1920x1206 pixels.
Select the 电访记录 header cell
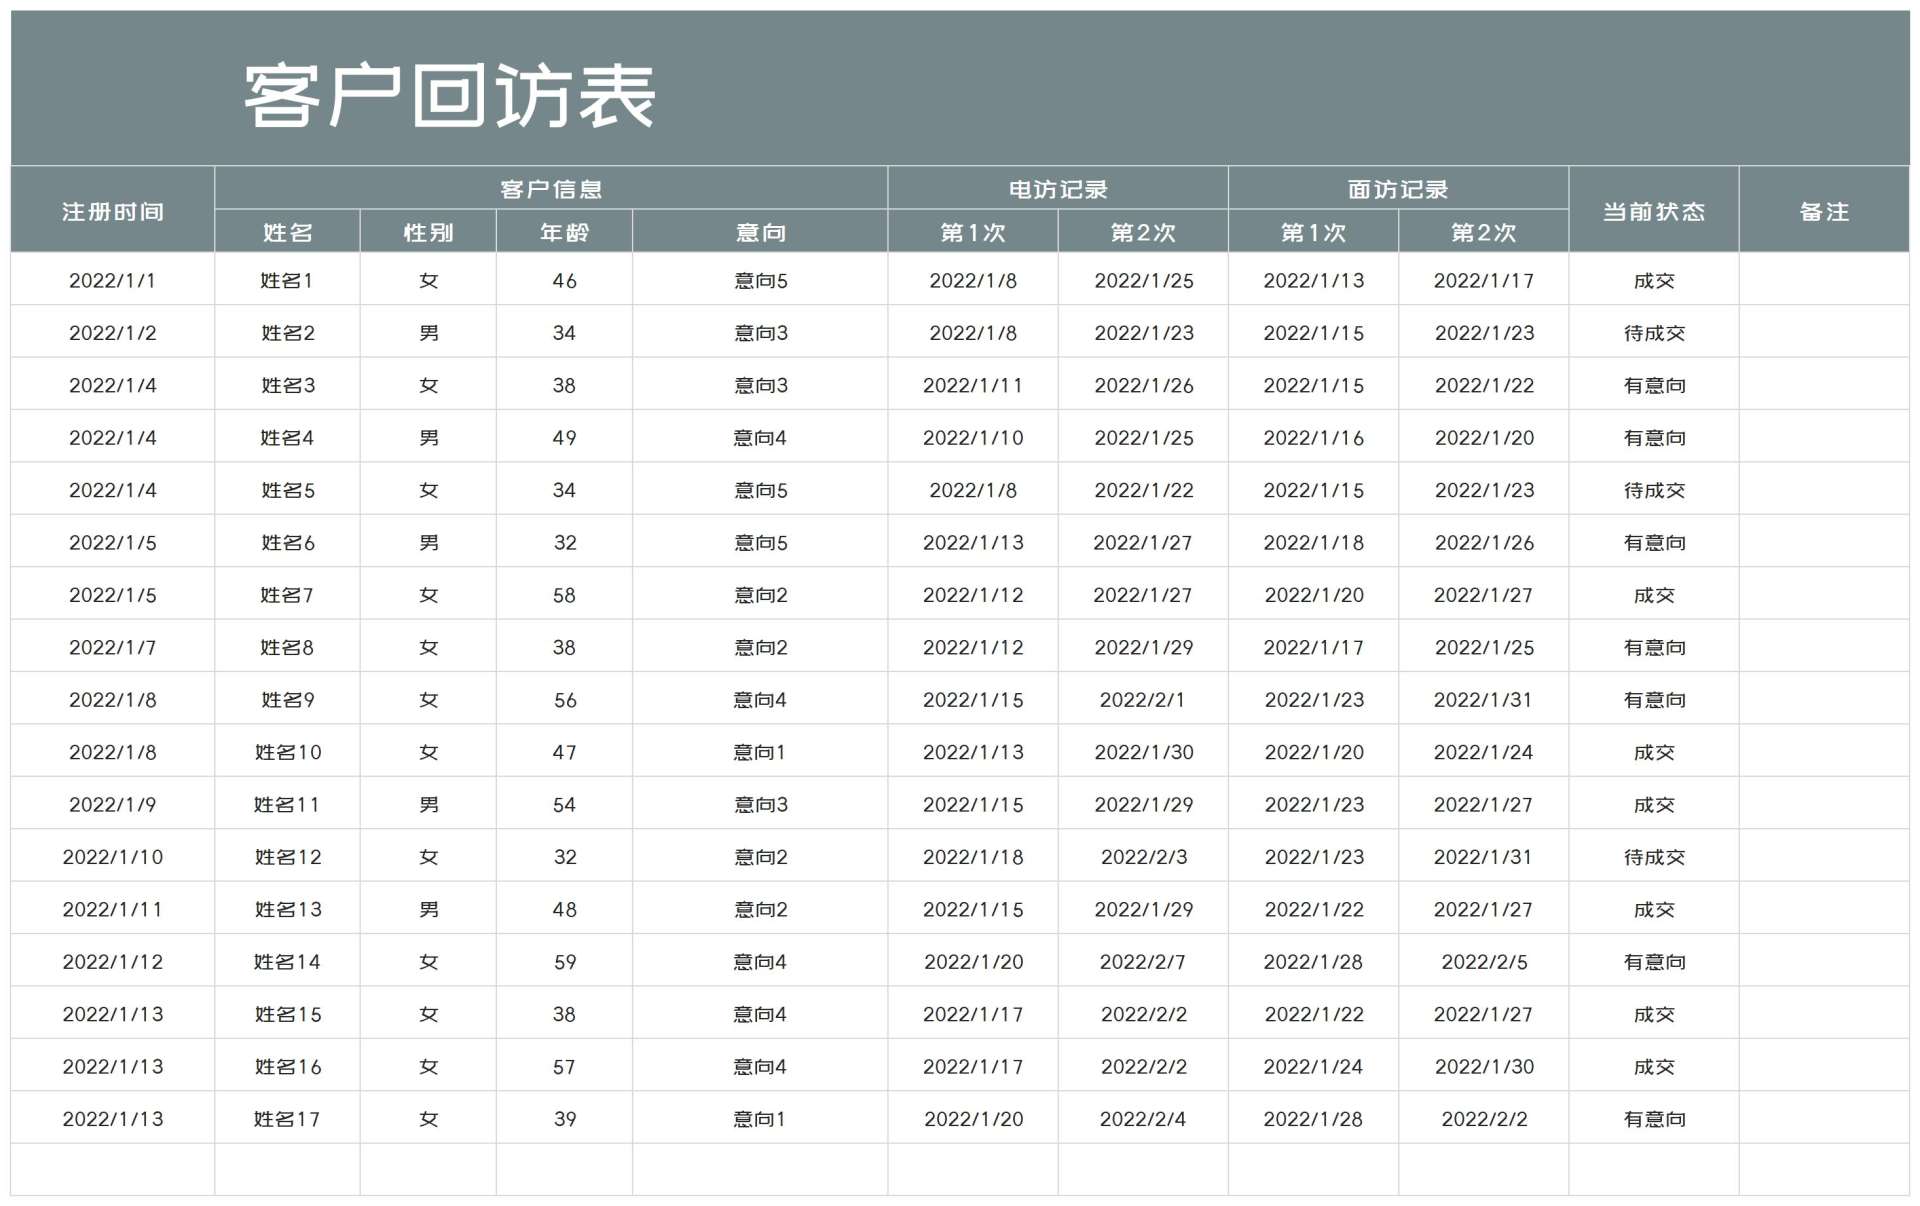coord(1058,189)
